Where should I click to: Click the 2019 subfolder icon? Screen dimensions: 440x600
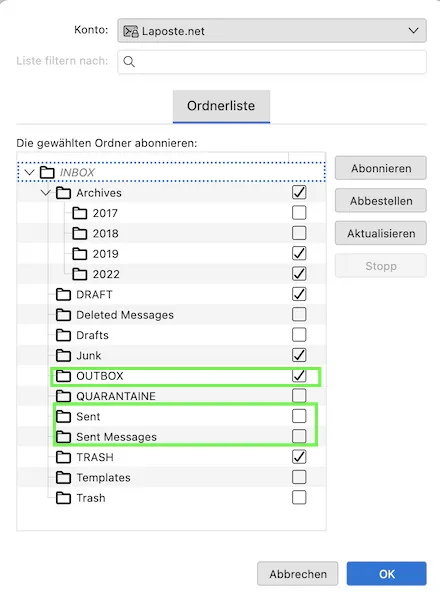click(x=80, y=253)
